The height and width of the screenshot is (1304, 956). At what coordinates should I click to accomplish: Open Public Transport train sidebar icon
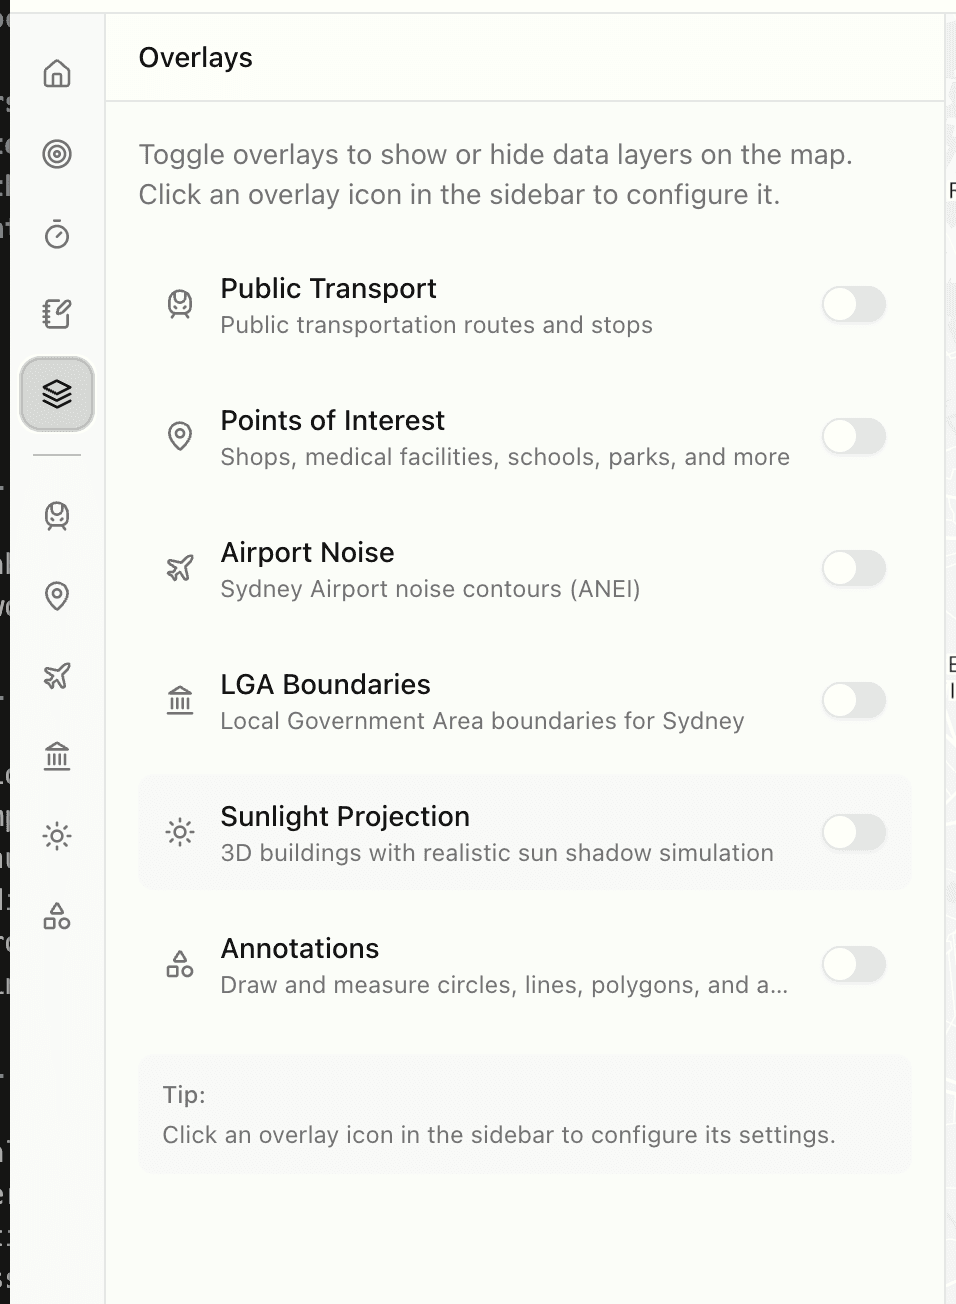coord(57,516)
